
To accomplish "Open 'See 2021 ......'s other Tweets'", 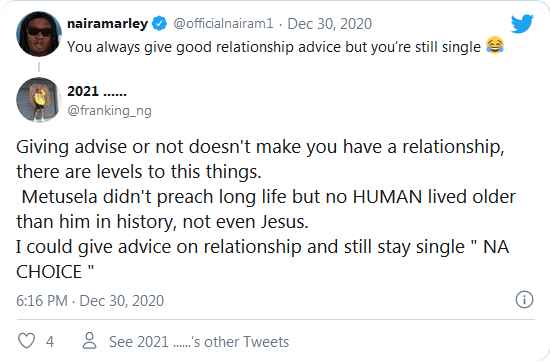I will tap(199, 342).
